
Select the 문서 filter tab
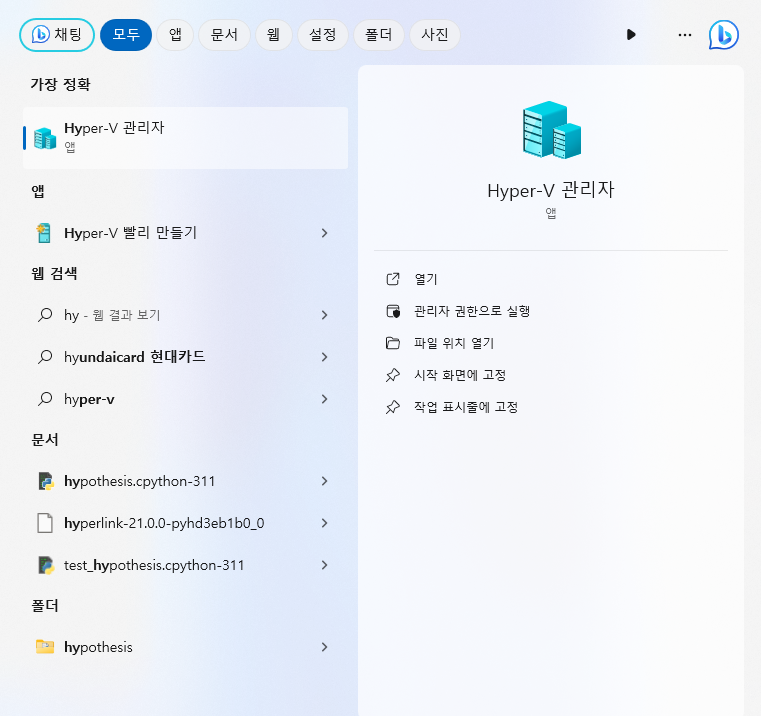pyautogui.click(x=224, y=35)
